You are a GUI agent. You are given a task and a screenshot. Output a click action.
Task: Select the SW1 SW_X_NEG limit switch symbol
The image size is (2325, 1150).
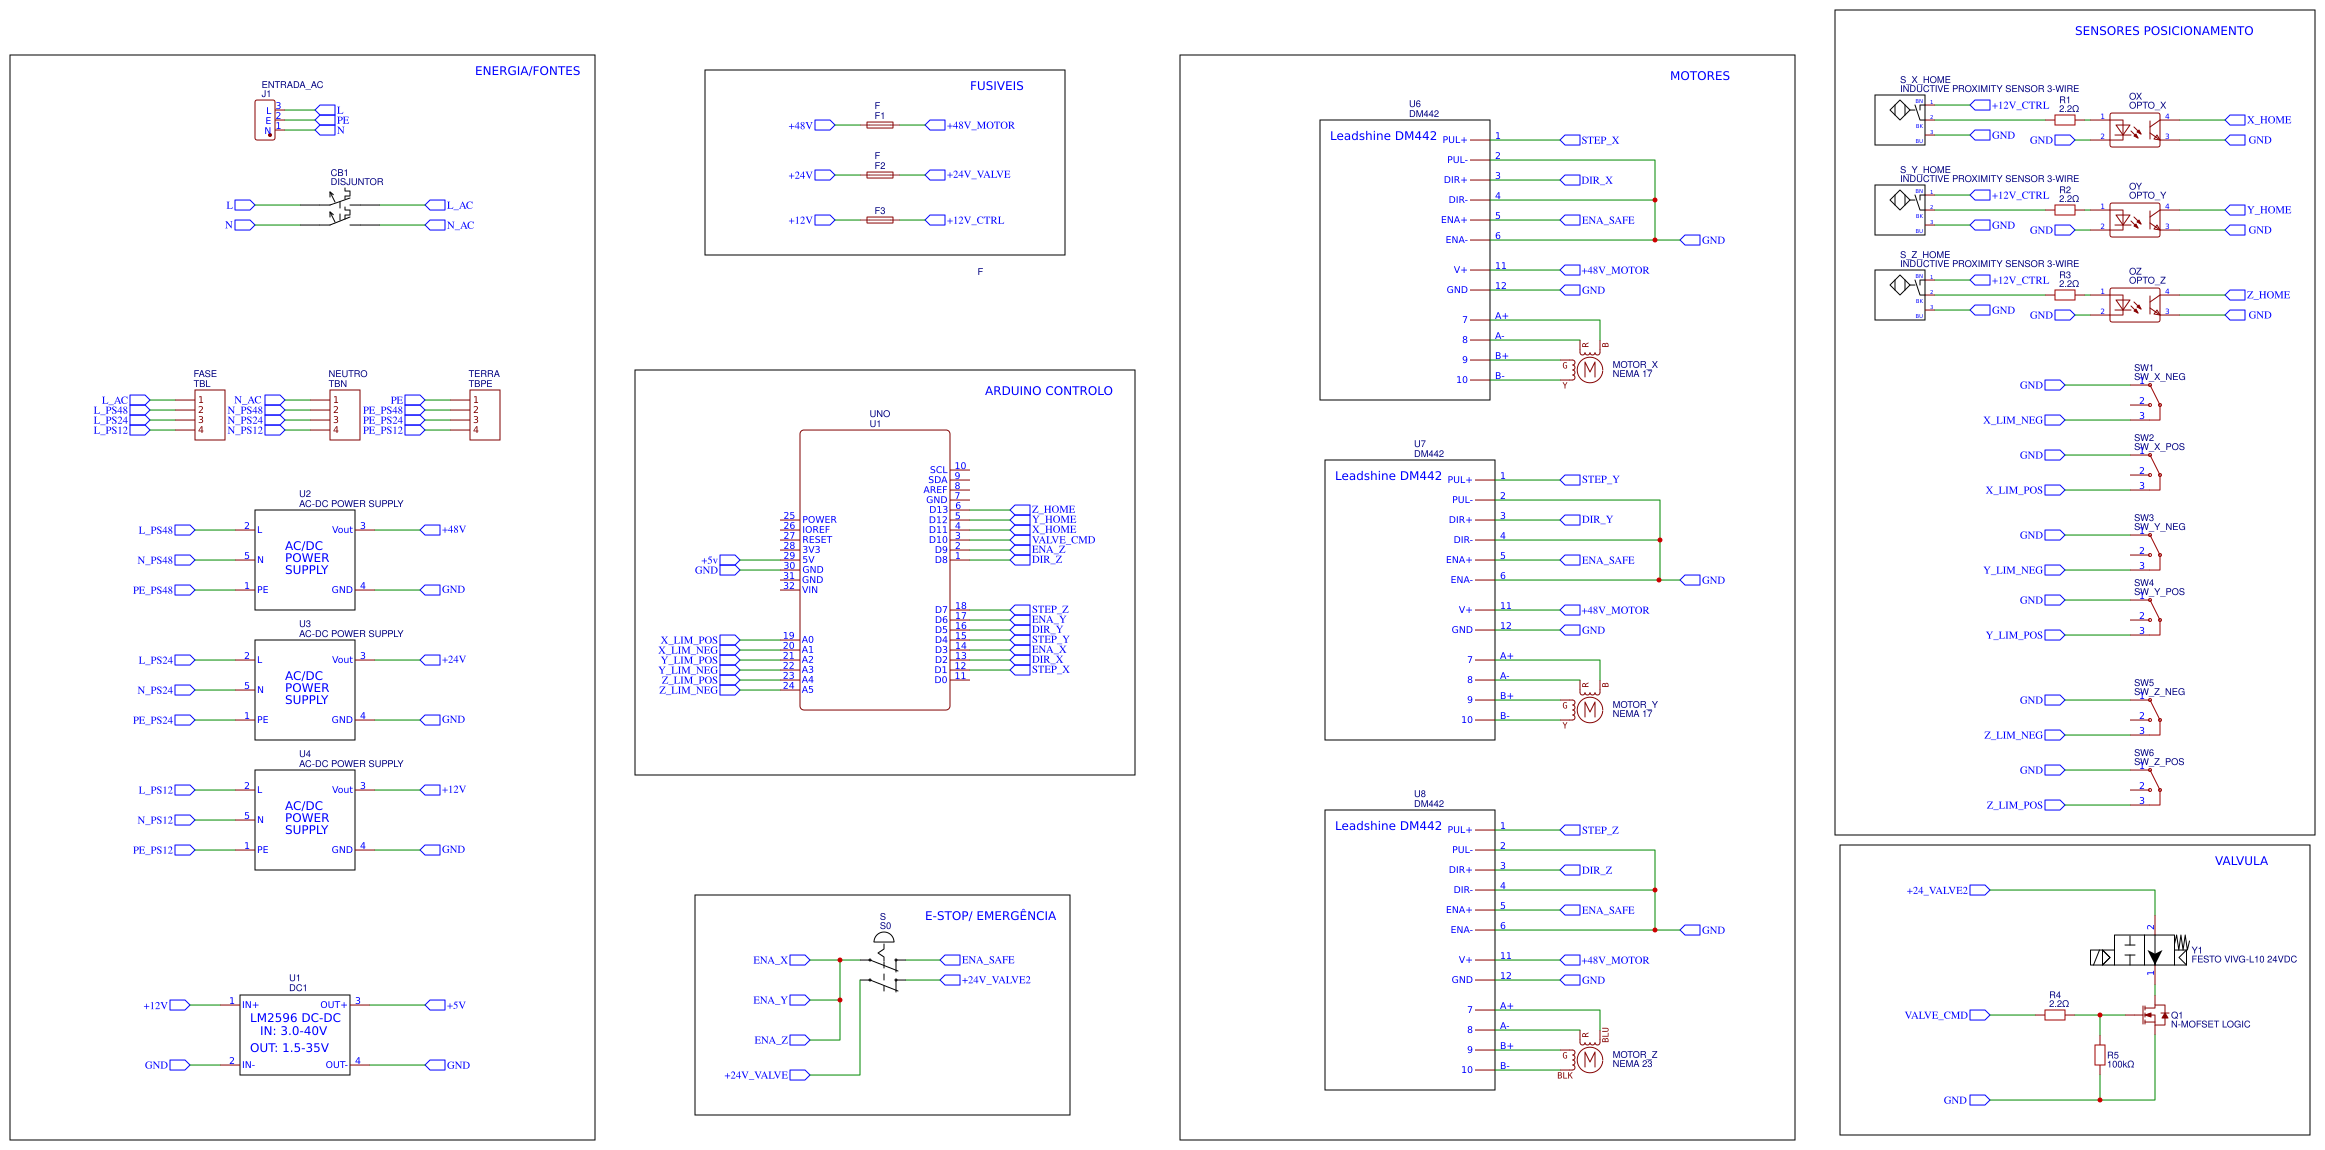2150,402
